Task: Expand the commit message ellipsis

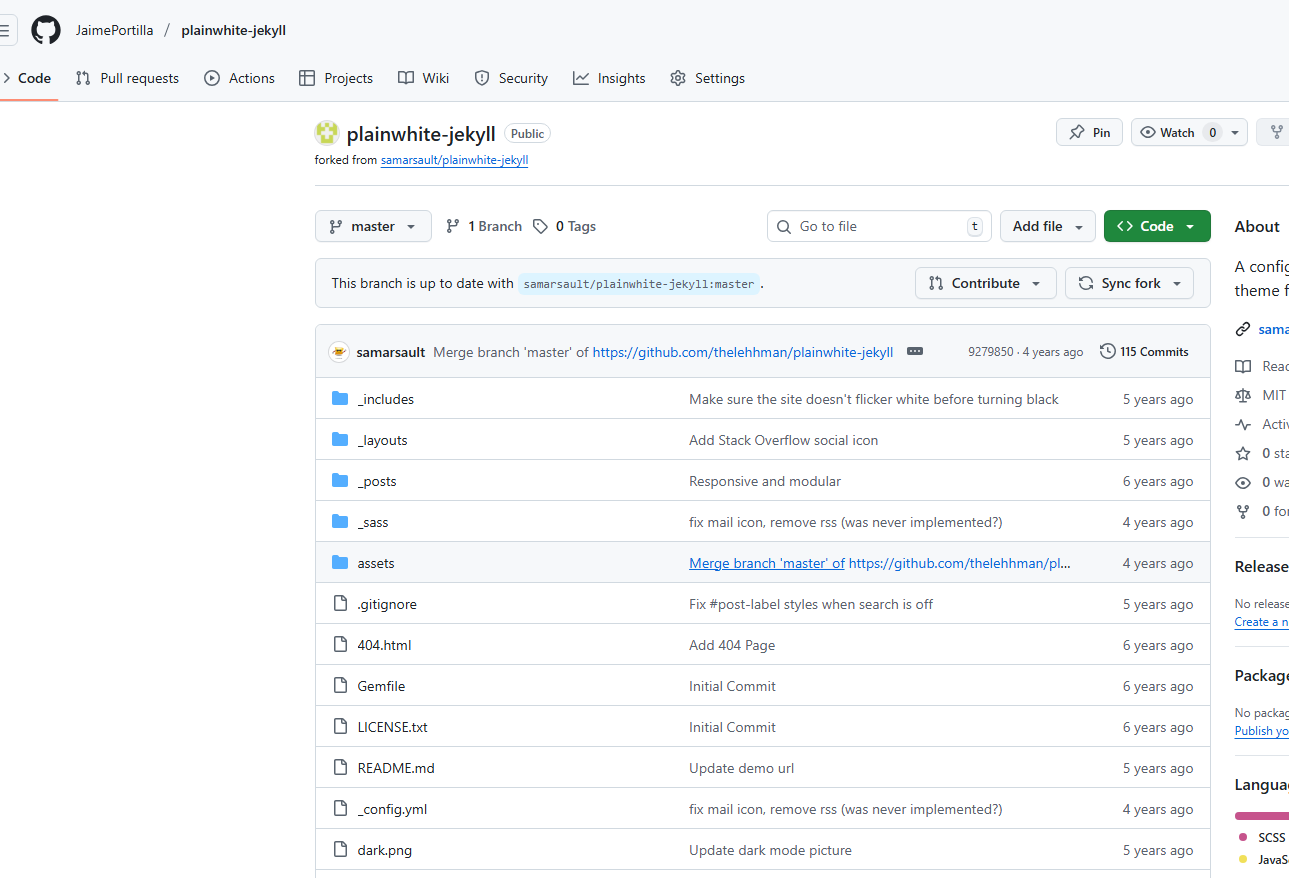Action: [x=914, y=352]
